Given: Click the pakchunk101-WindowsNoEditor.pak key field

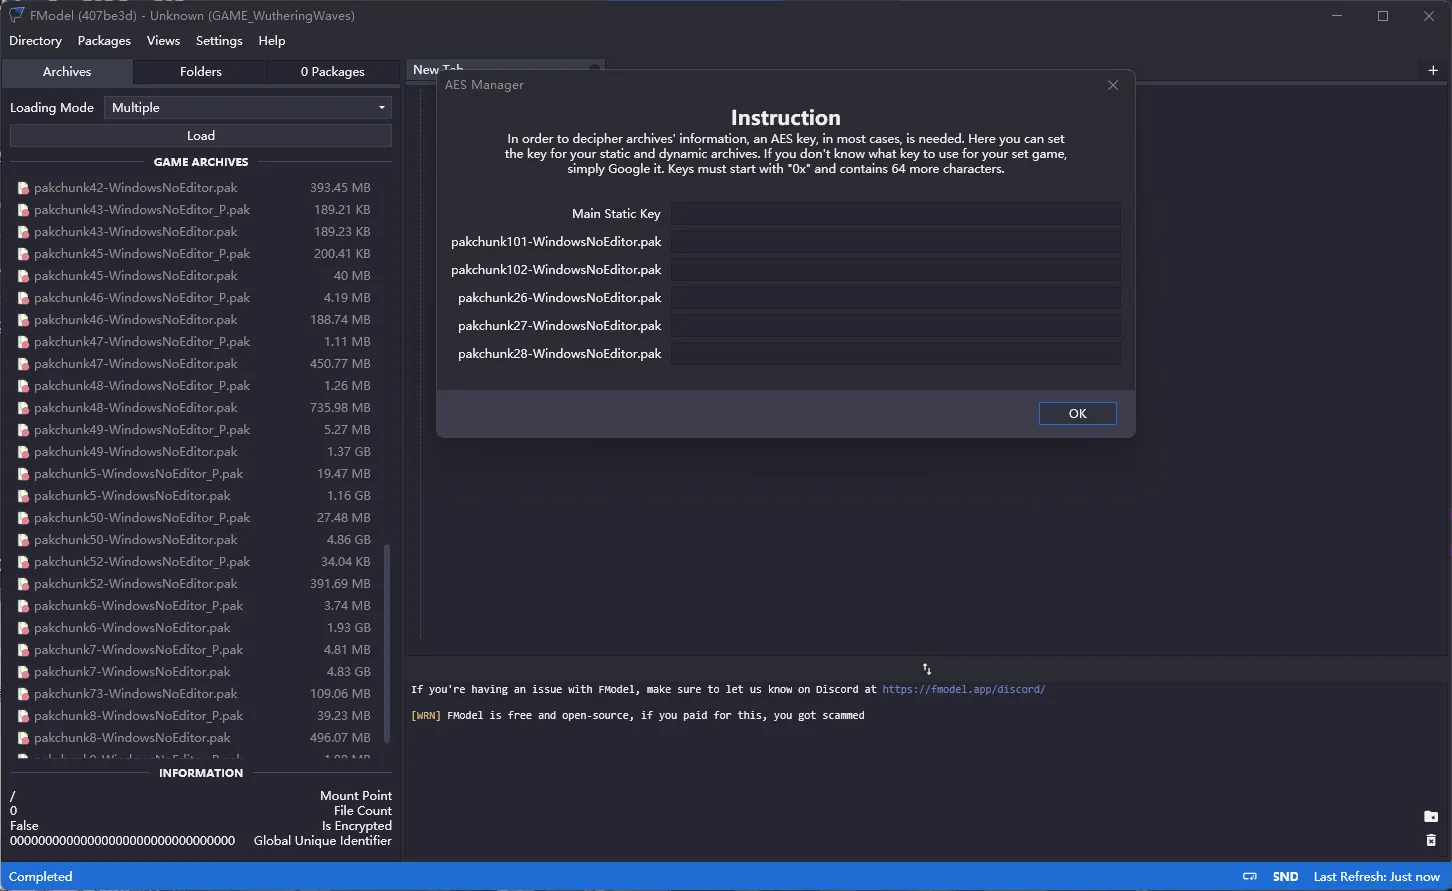Looking at the screenshot, I should click(x=896, y=242).
